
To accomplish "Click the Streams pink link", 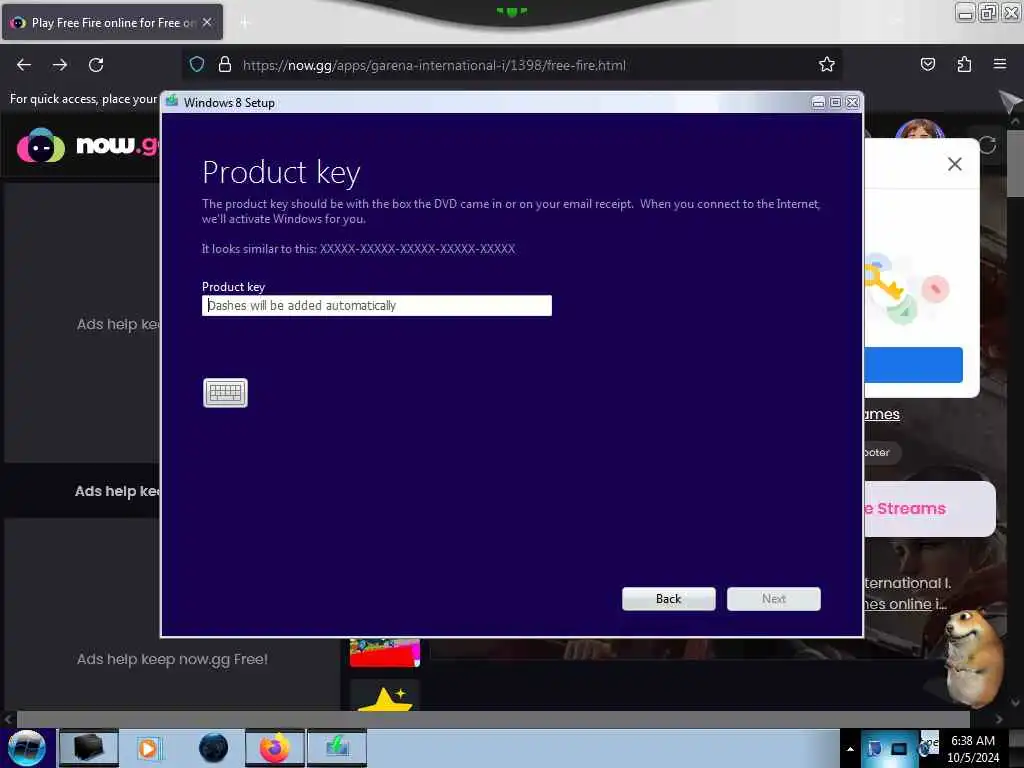I will click(x=905, y=509).
